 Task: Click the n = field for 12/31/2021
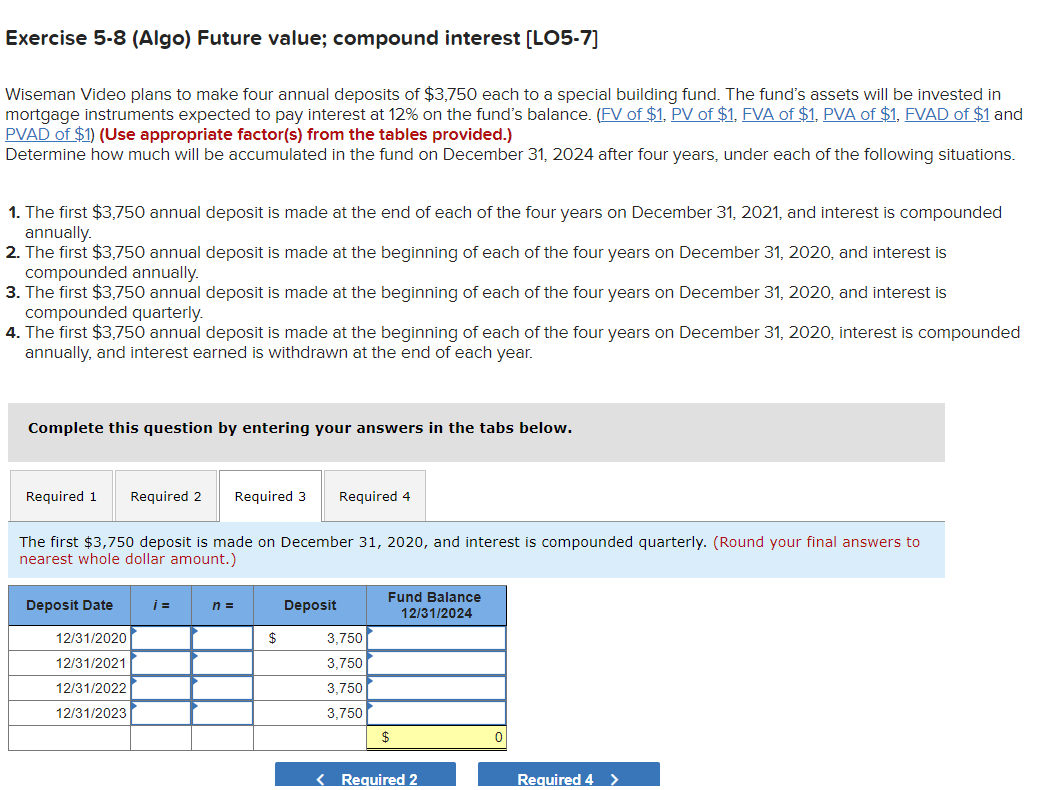click(x=222, y=663)
